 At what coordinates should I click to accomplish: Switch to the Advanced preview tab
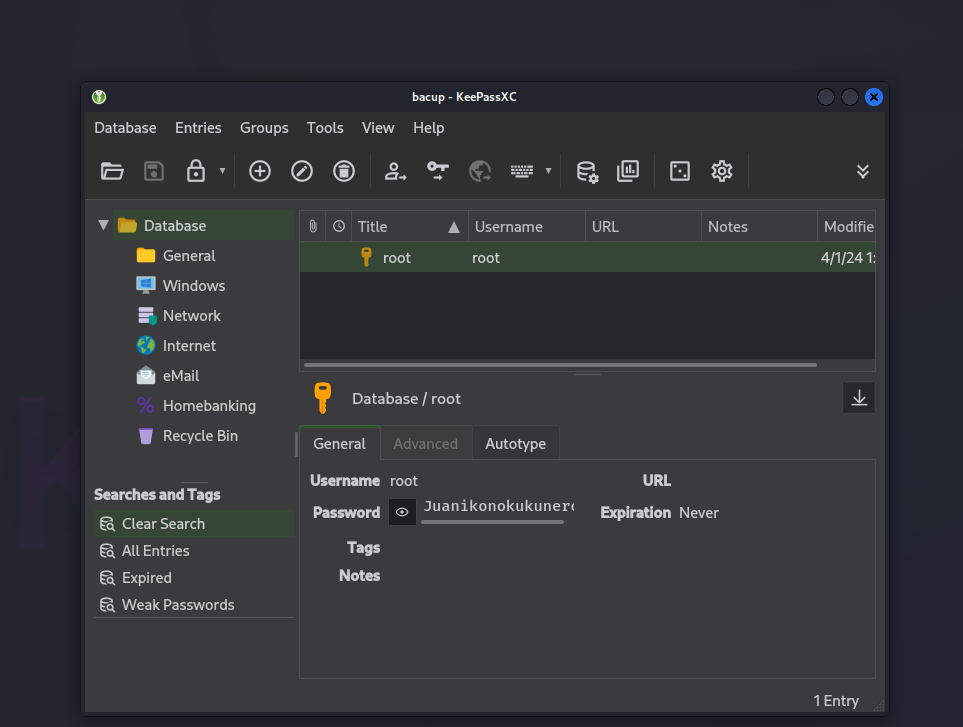coord(426,443)
